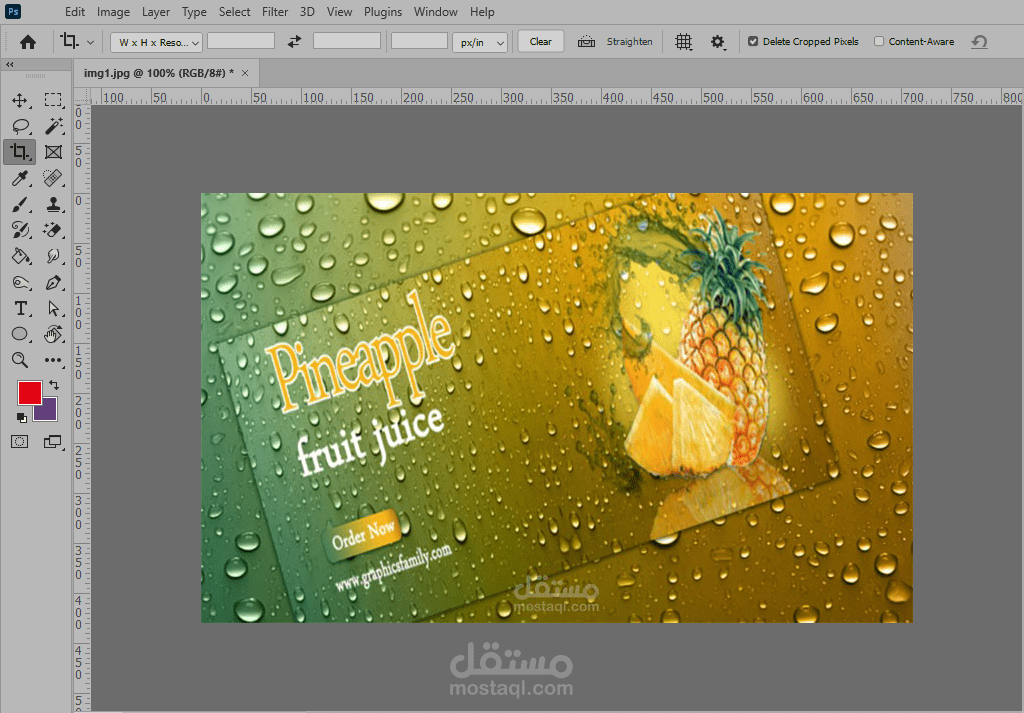The height and width of the screenshot is (713, 1024).
Task: Select the Paint Bucket tool
Action: coord(20,256)
